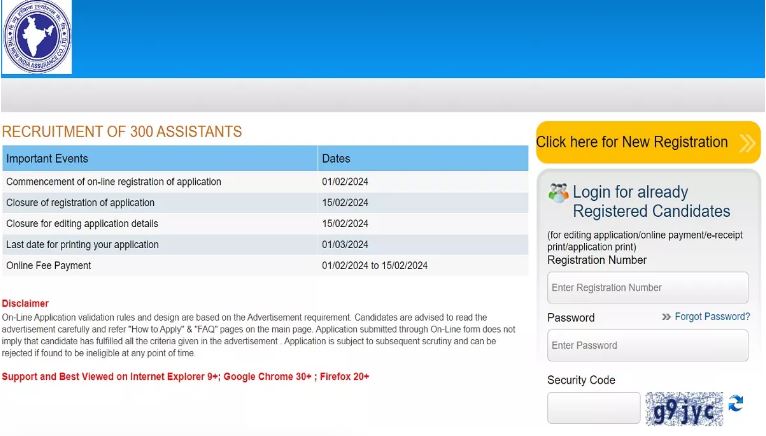The width and height of the screenshot is (766, 436).
Task: Click the users icon beside the Login heading
Action: pyautogui.click(x=558, y=193)
